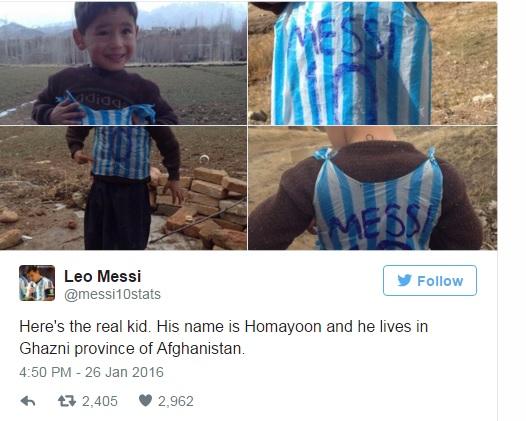Open the top-left photo of the smiling boy

click(123, 63)
